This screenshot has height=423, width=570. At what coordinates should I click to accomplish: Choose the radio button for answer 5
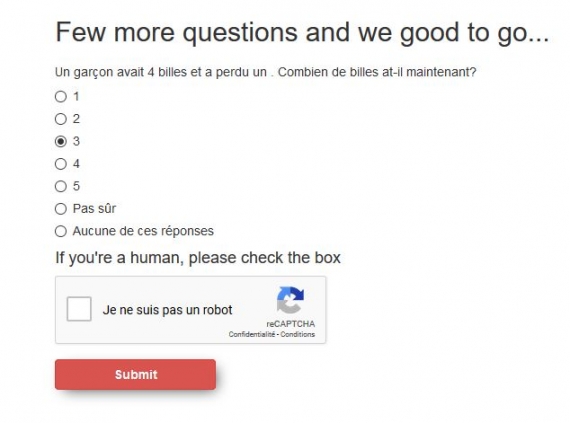pos(61,186)
